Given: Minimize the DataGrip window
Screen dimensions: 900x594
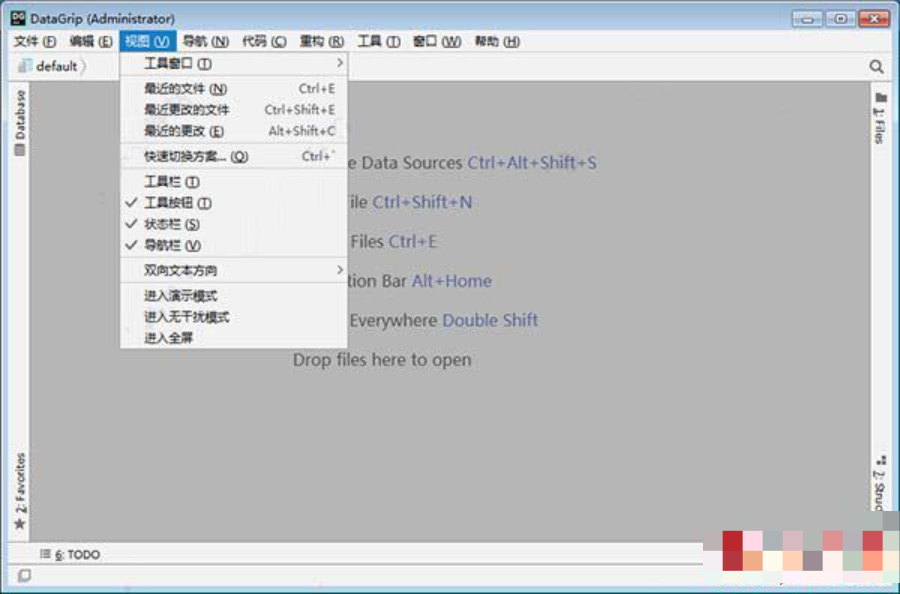Looking at the screenshot, I should point(807,19).
